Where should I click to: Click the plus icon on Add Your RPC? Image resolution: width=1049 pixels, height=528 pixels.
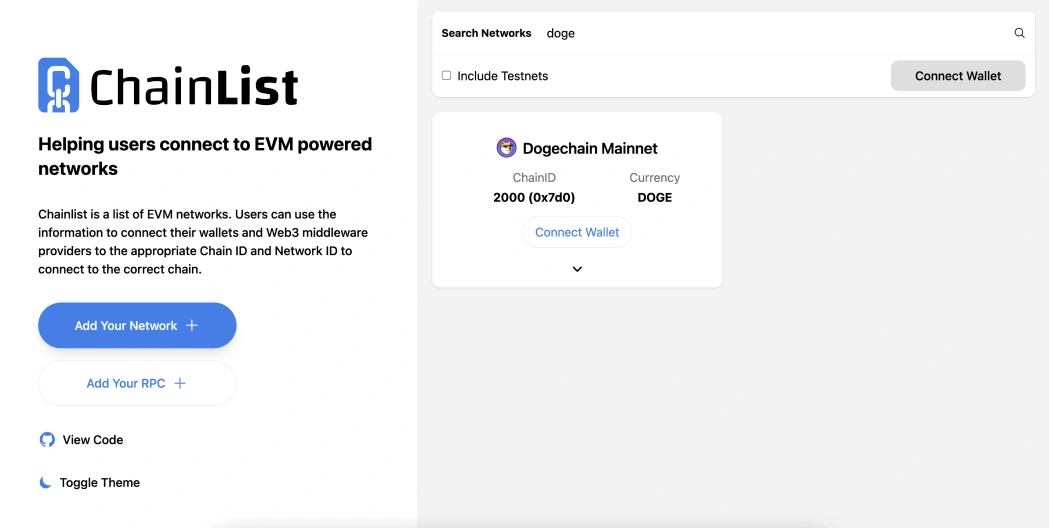click(x=180, y=383)
